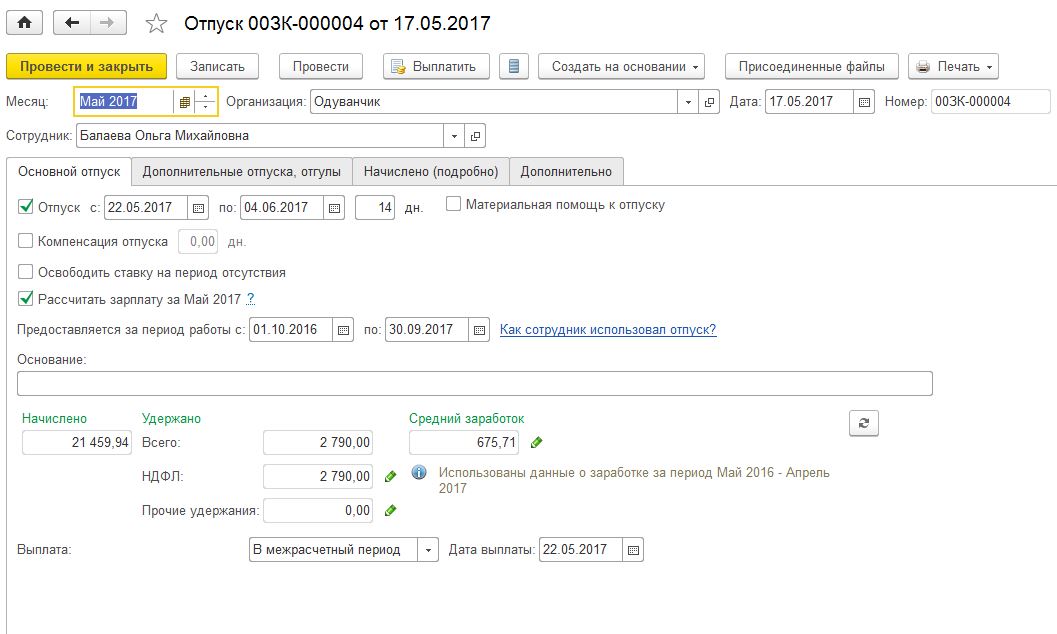Switch to Начислено (подробно) tab
The height and width of the screenshot is (634, 1057).
coord(430,172)
